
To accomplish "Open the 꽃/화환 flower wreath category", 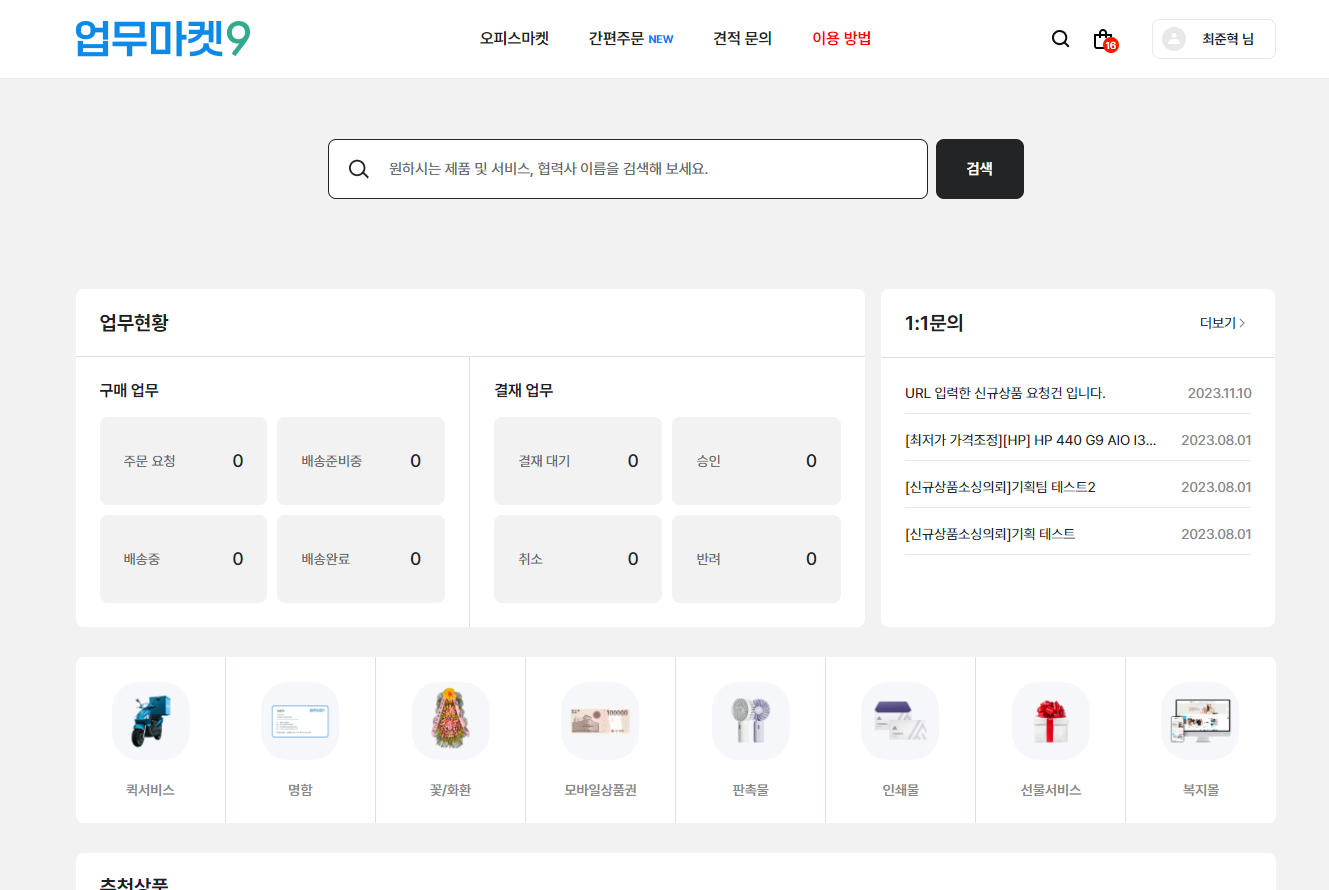I will click(x=450, y=721).
